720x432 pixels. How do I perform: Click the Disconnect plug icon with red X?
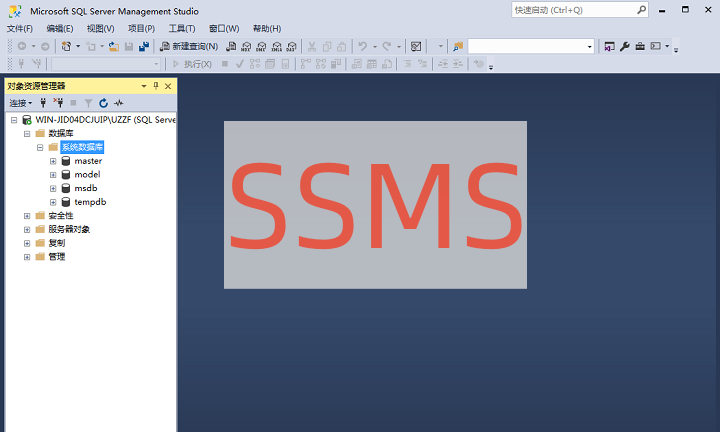point(58,102)
